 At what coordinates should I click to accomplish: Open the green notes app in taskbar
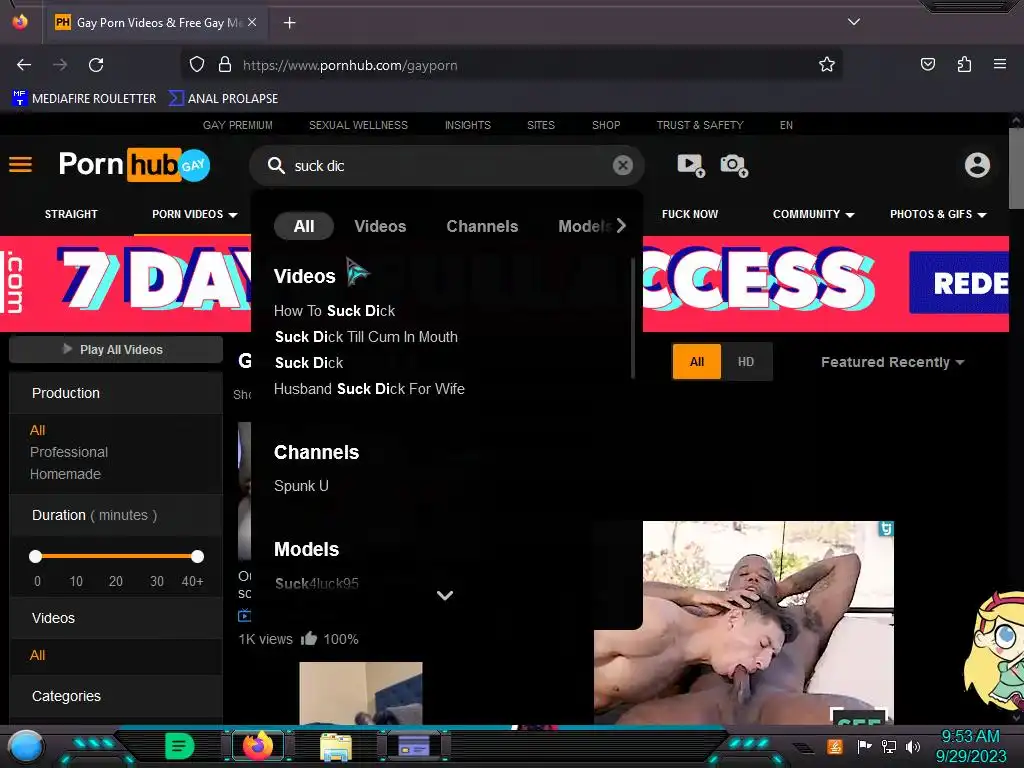(179, 746)
